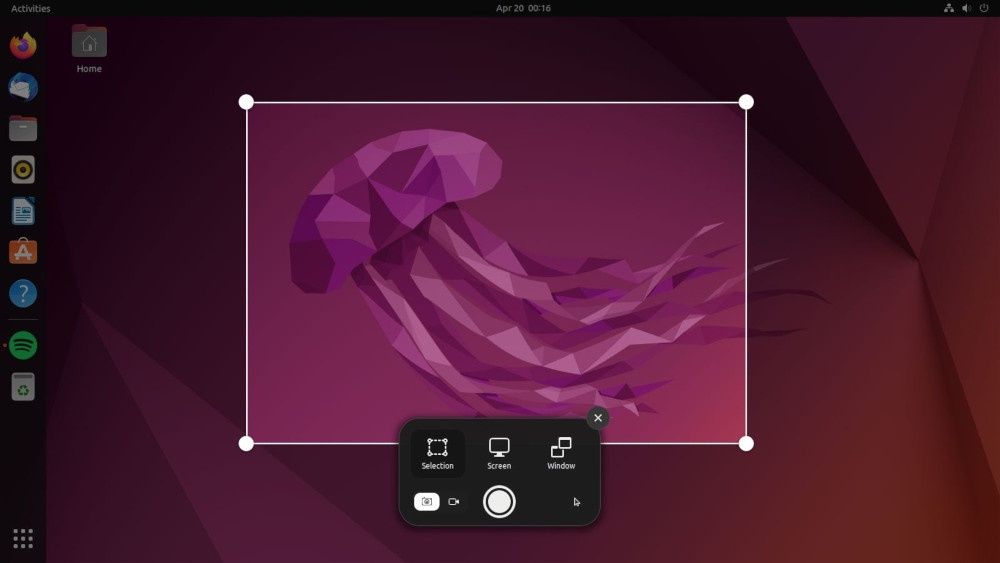Choose screenshot (camera) mode toggle

pyautogui.click(x=427, y=502)
